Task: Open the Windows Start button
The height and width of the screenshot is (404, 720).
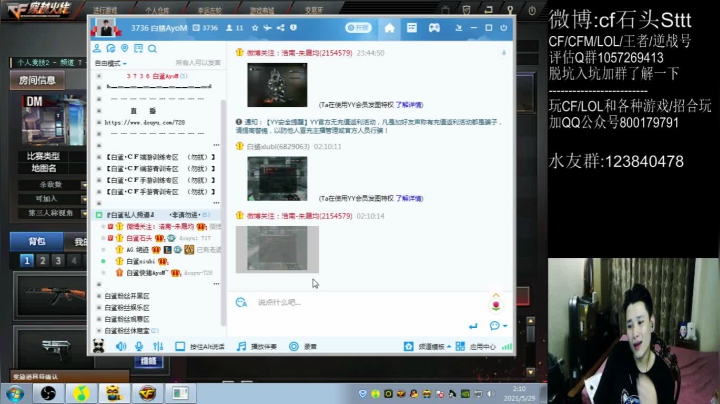Action: pyautogui.click(x=15, y=393)
